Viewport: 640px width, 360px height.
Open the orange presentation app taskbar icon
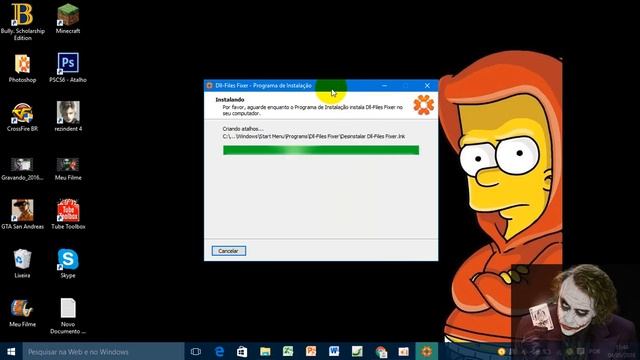404,351
